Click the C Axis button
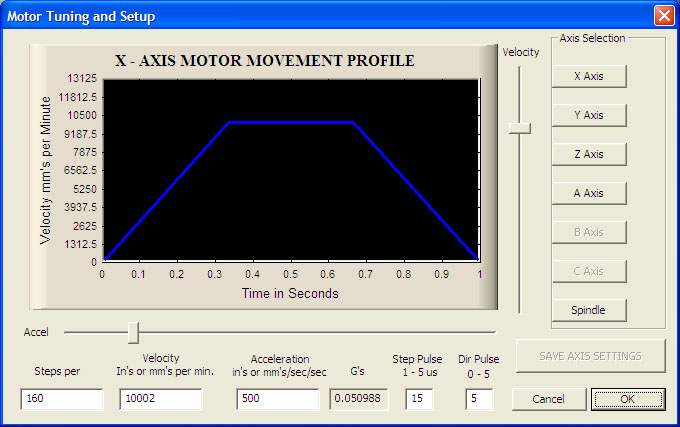The image size is (680, 427). click(589, 271)
